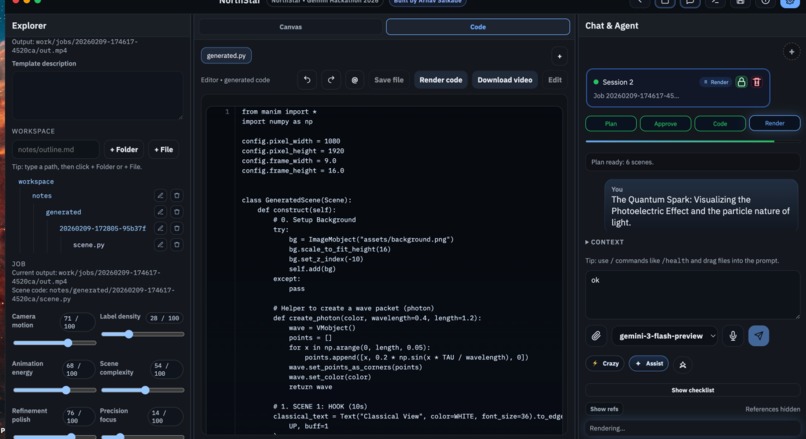
Task: Delete the generated folder with trash icon
Action: [176, 212]
